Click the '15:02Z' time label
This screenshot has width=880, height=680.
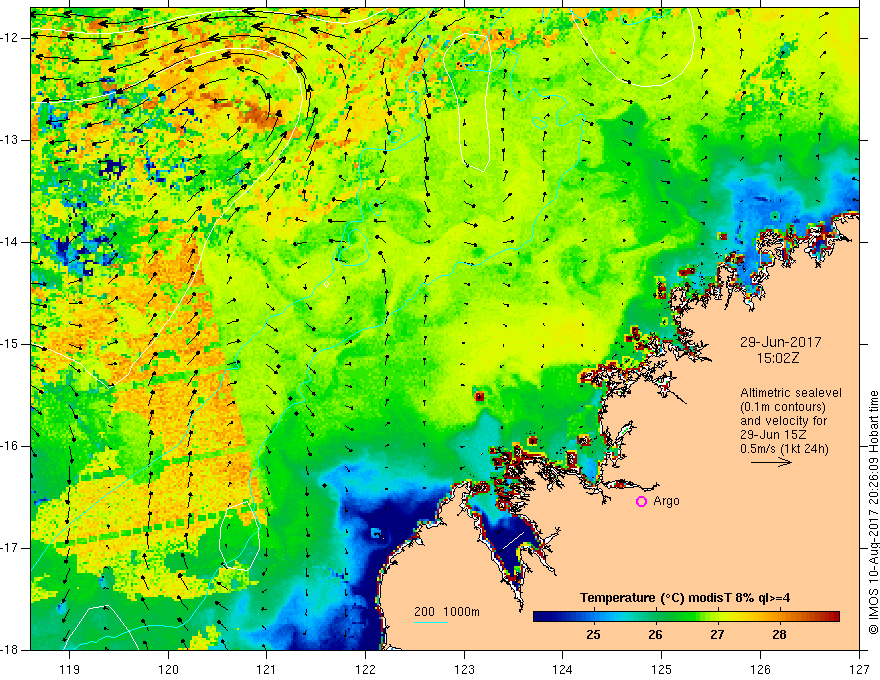(777, 358)
